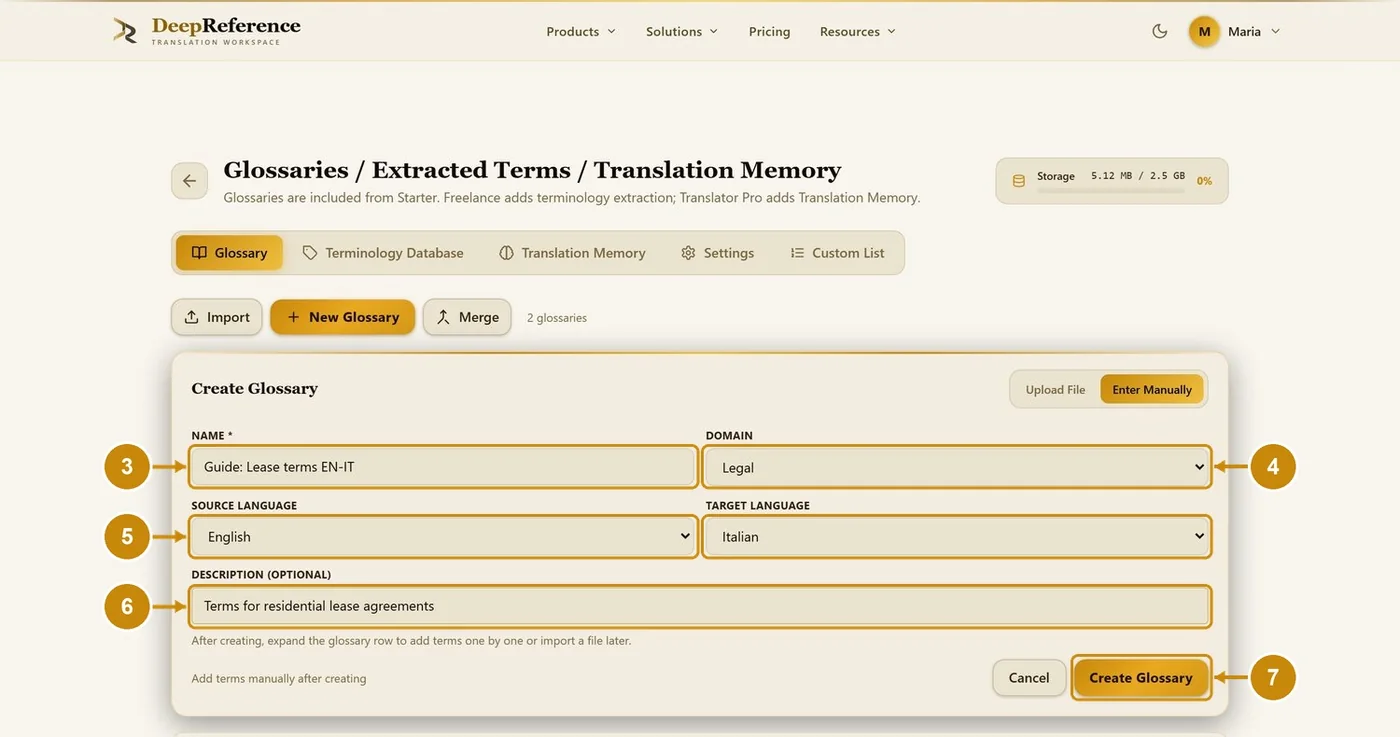Screen dimensions: 1400x737
Task: Switch to the Terminology Database tab
Action: pos(383,253)
